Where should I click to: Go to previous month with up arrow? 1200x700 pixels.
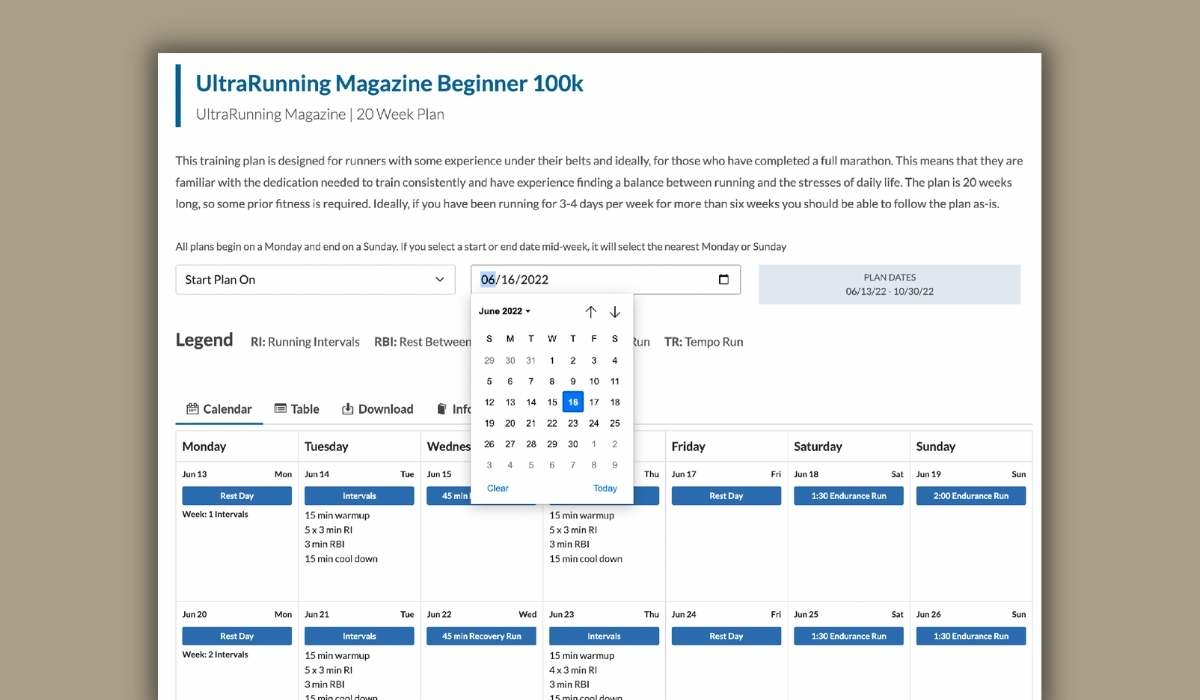(591, 312)
